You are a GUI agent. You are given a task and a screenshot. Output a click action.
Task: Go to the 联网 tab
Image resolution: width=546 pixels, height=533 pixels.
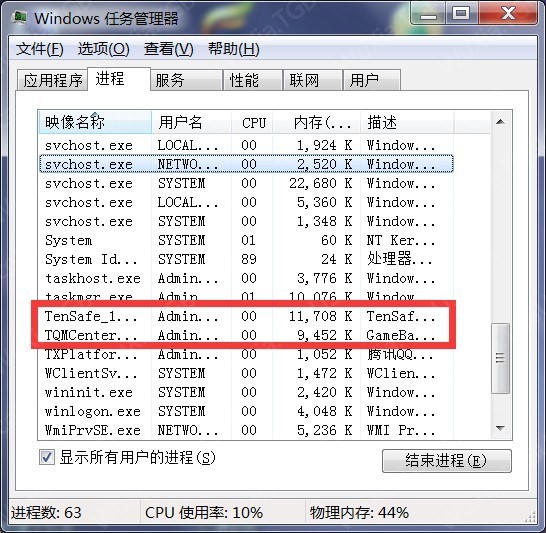pyautogui.click(x=312, y=80)
